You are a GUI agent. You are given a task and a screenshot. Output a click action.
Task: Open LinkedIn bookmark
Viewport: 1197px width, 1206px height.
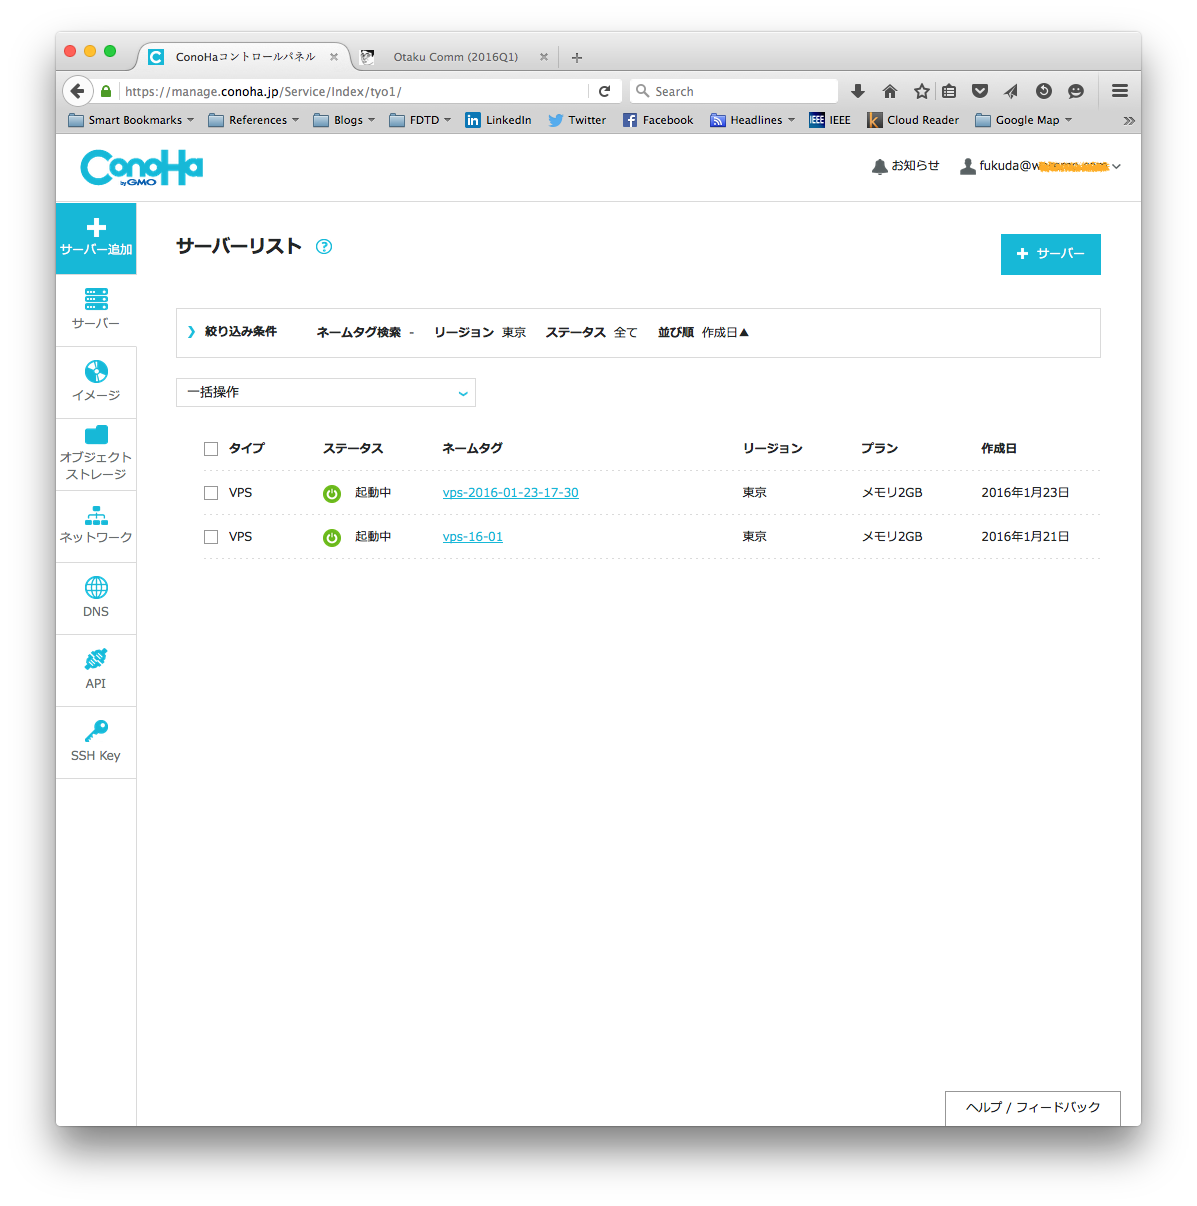pos(498,120)
